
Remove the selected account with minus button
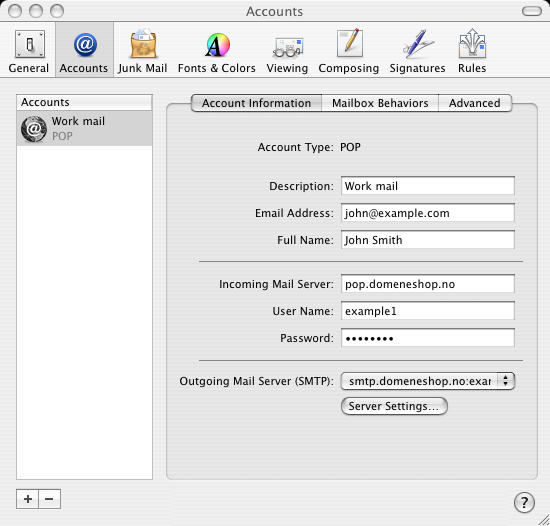49,499
